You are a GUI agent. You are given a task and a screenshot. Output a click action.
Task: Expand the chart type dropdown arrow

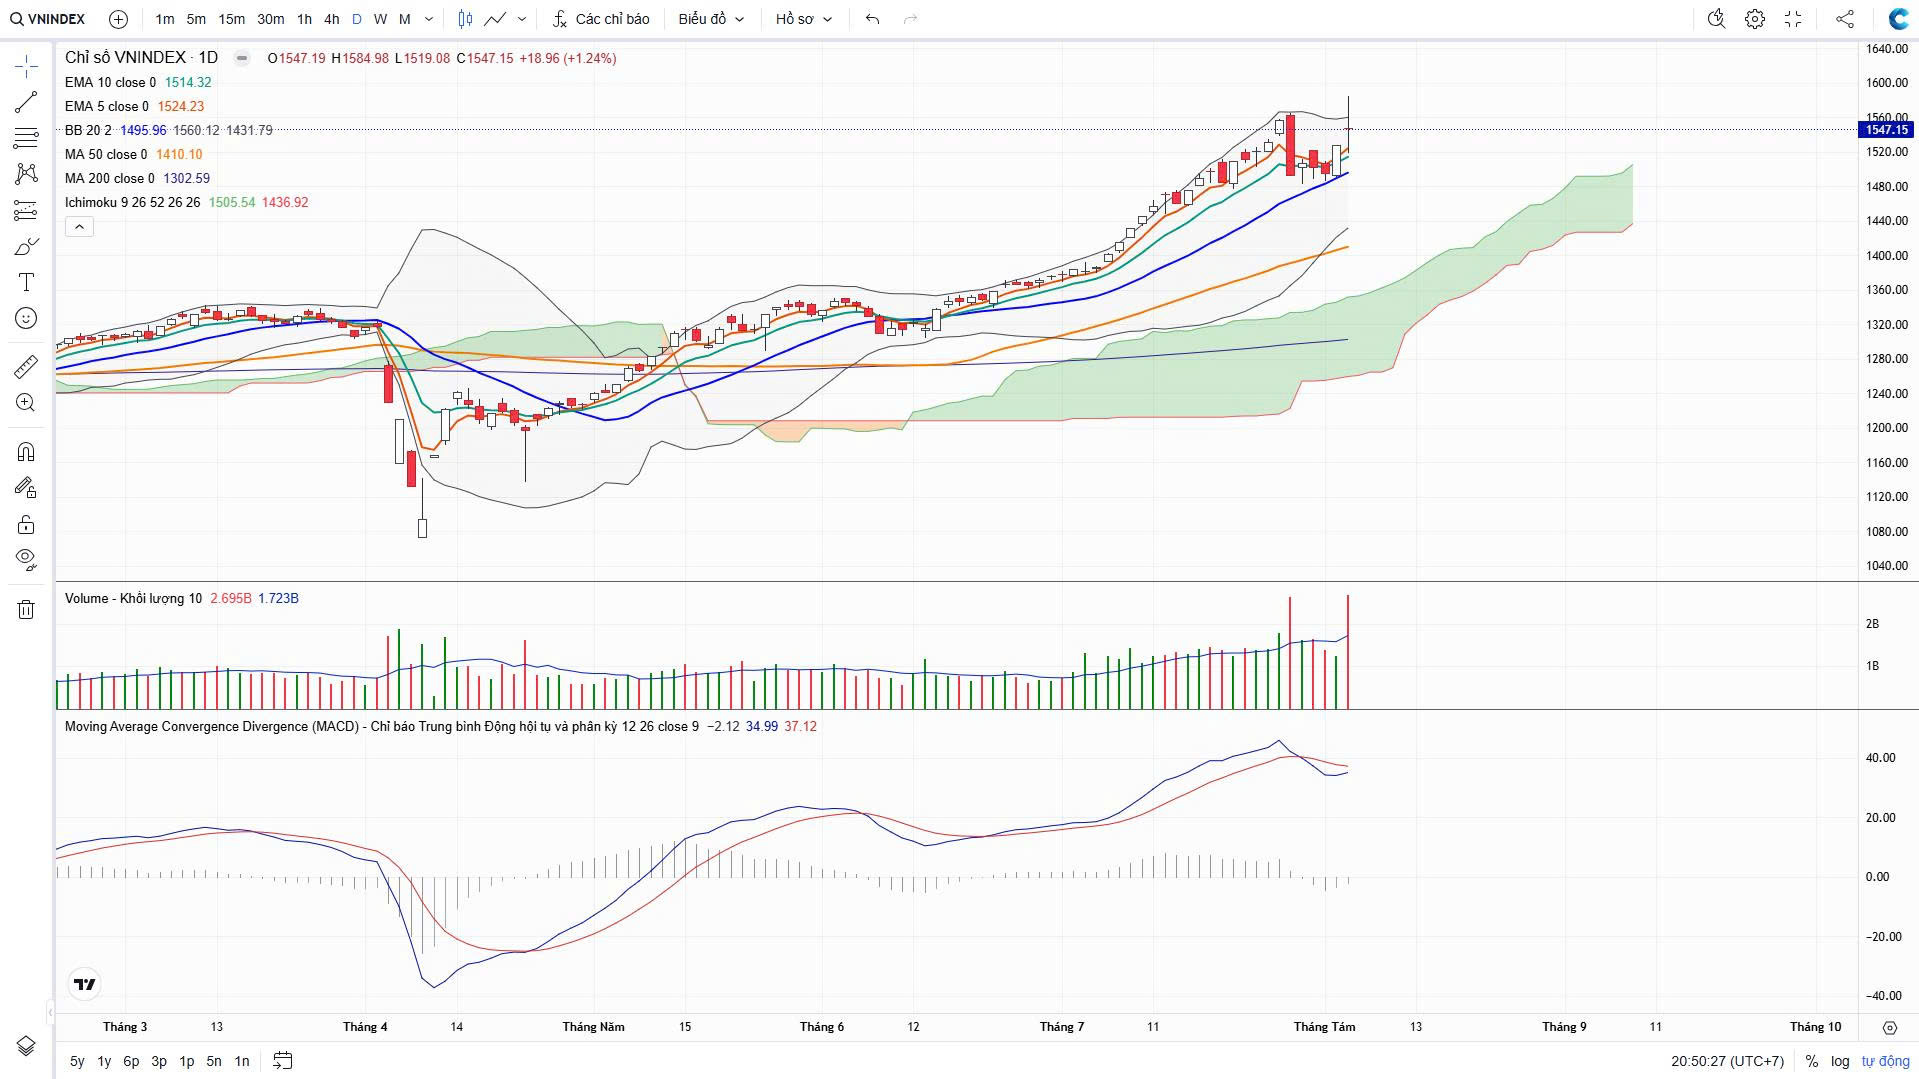[x=524, y=19]
